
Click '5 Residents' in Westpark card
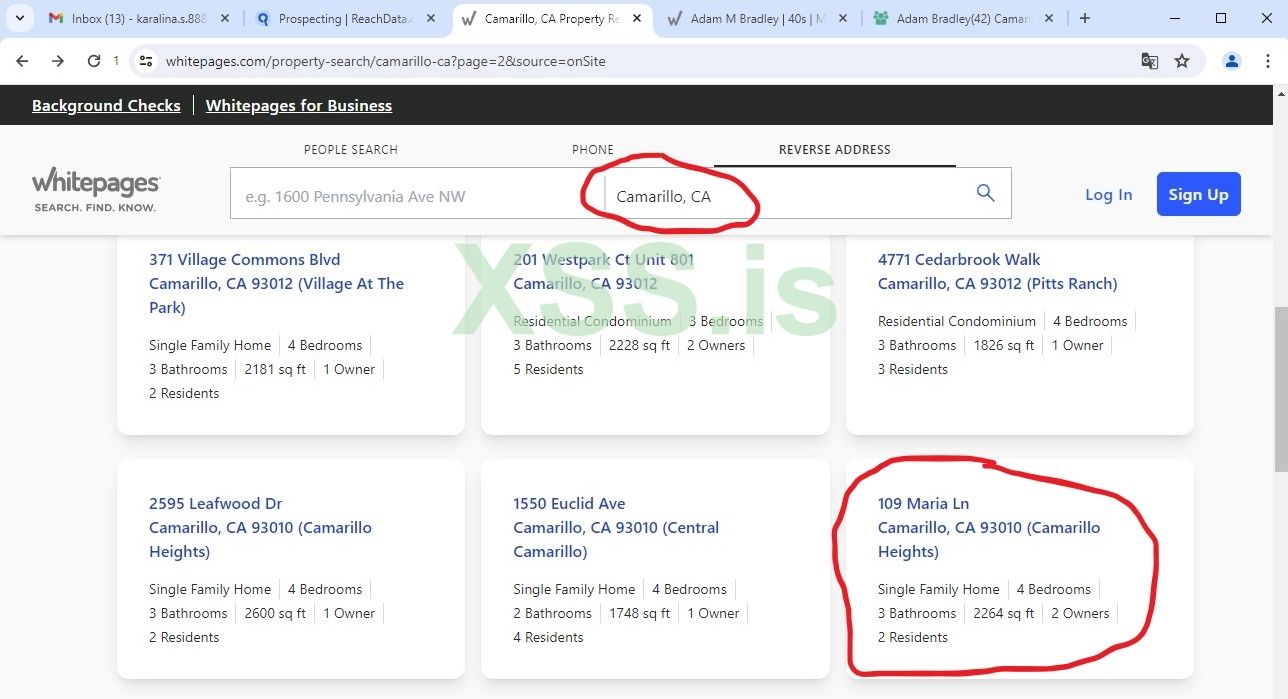[548, 369]
